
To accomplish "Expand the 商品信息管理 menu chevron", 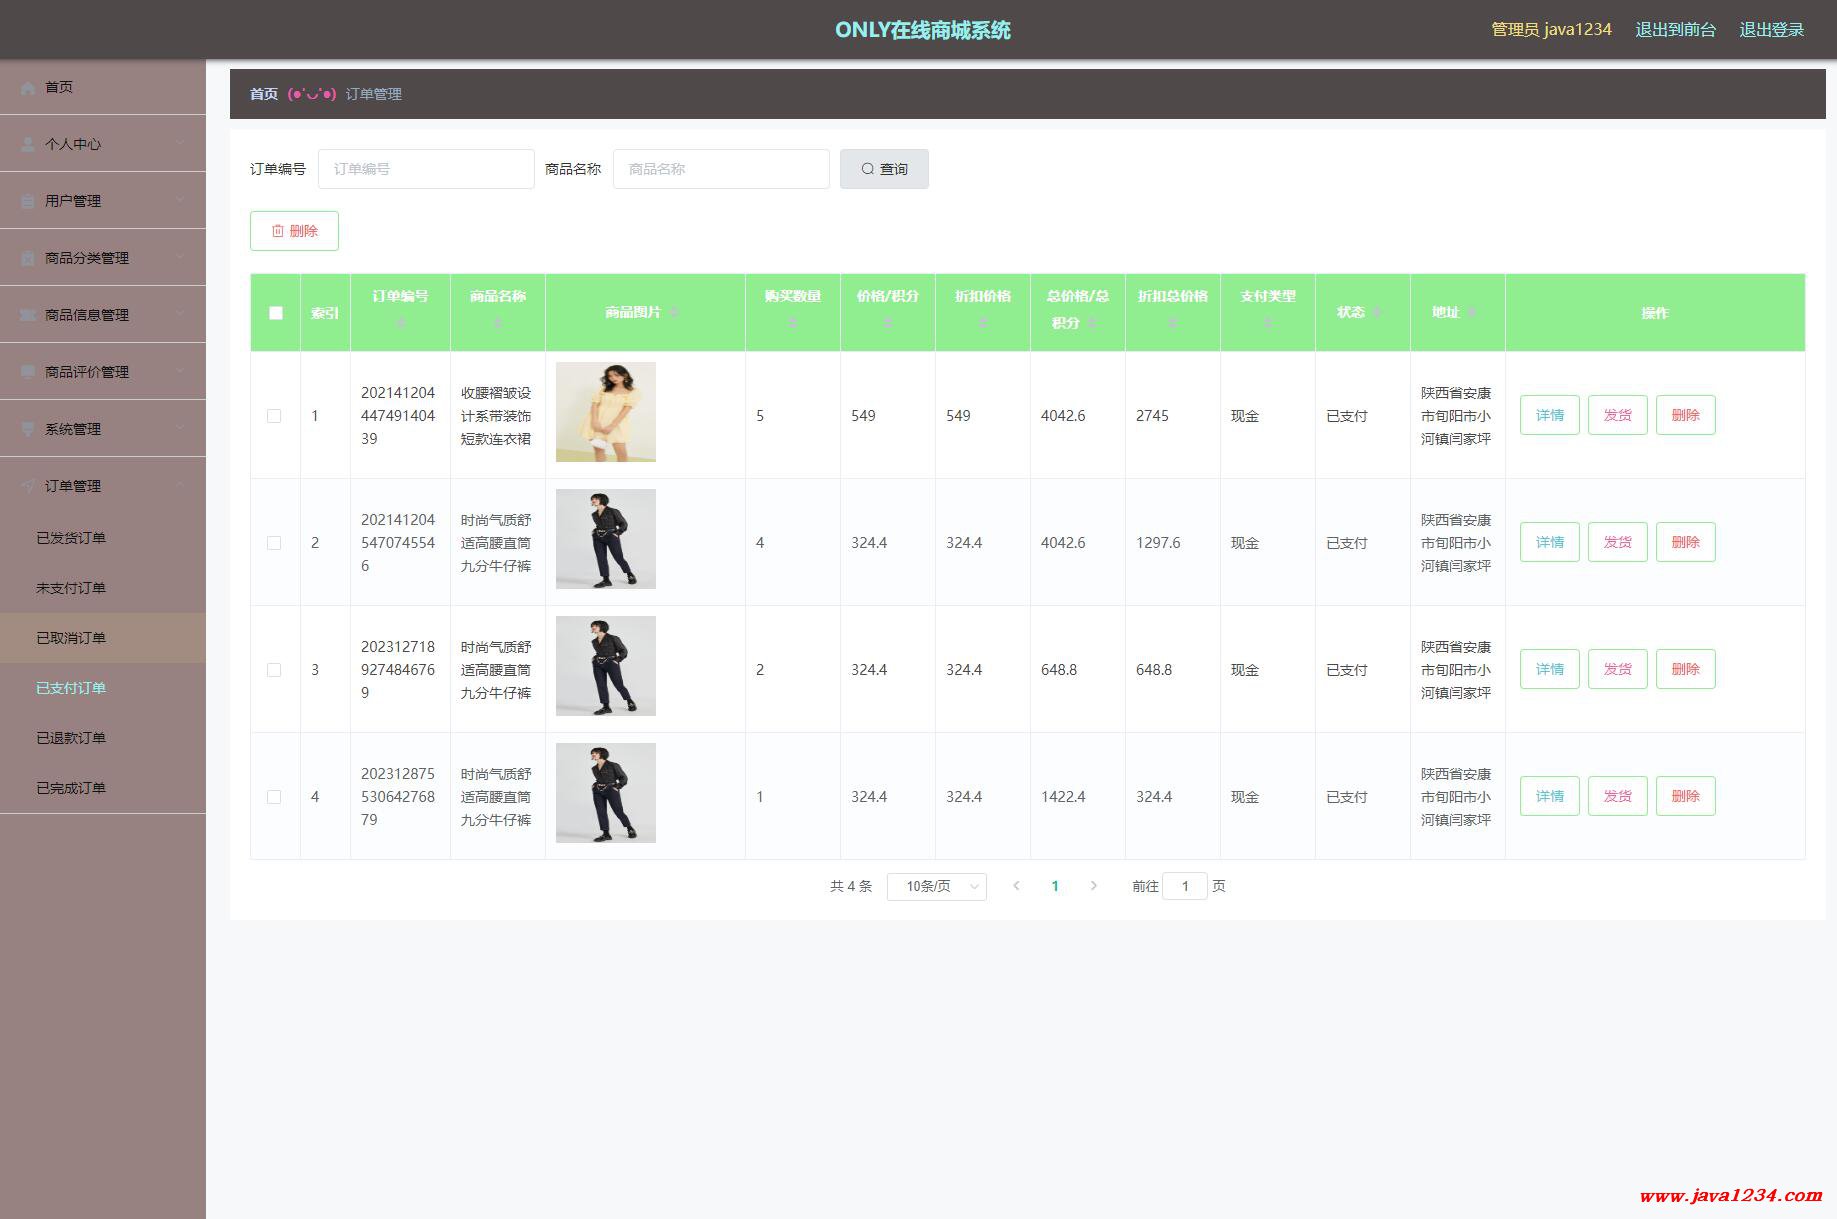I will pyautogui.click(x=180, y=315).
